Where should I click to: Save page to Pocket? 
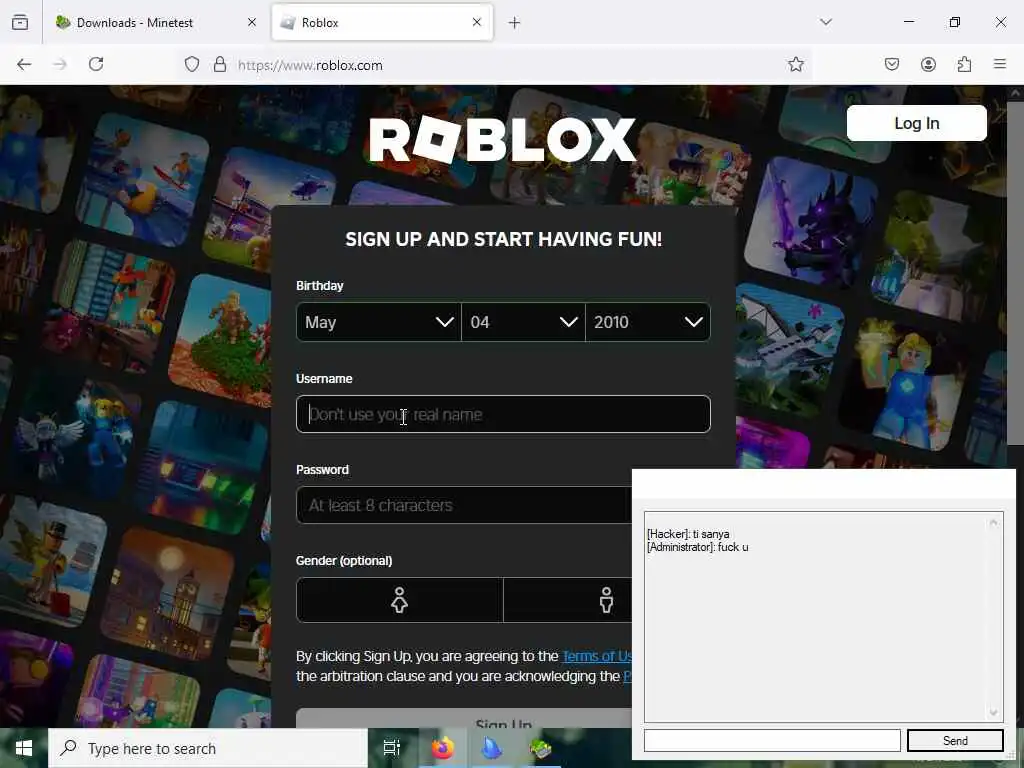pos(892,64)
